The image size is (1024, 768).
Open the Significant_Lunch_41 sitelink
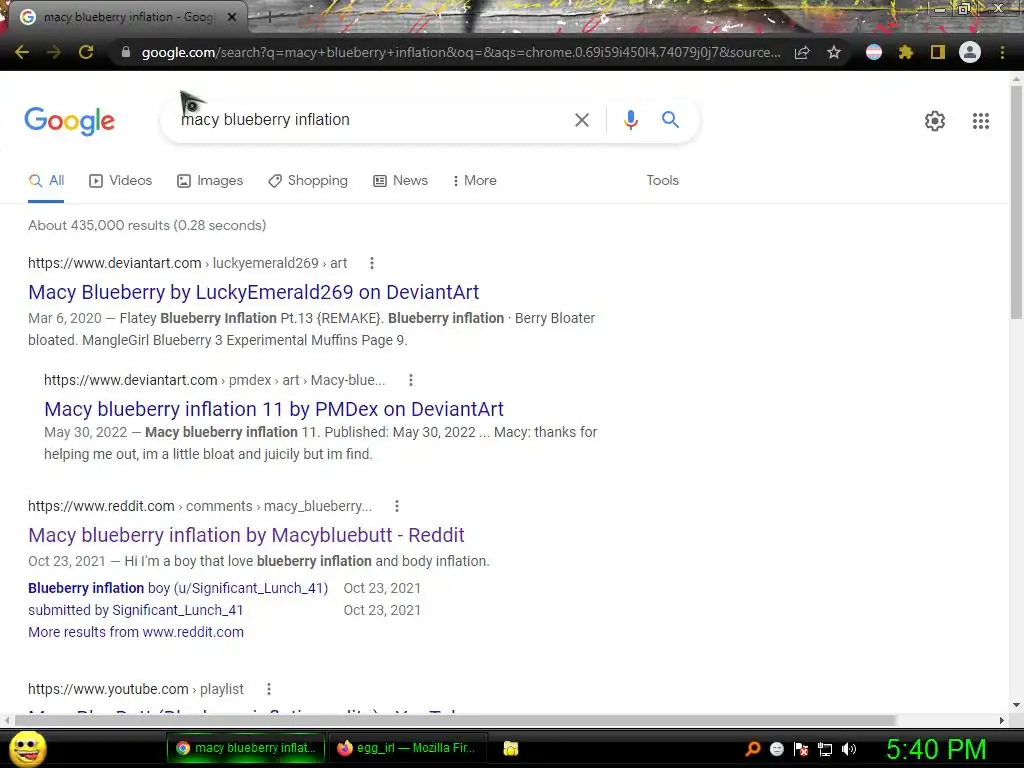178,588
